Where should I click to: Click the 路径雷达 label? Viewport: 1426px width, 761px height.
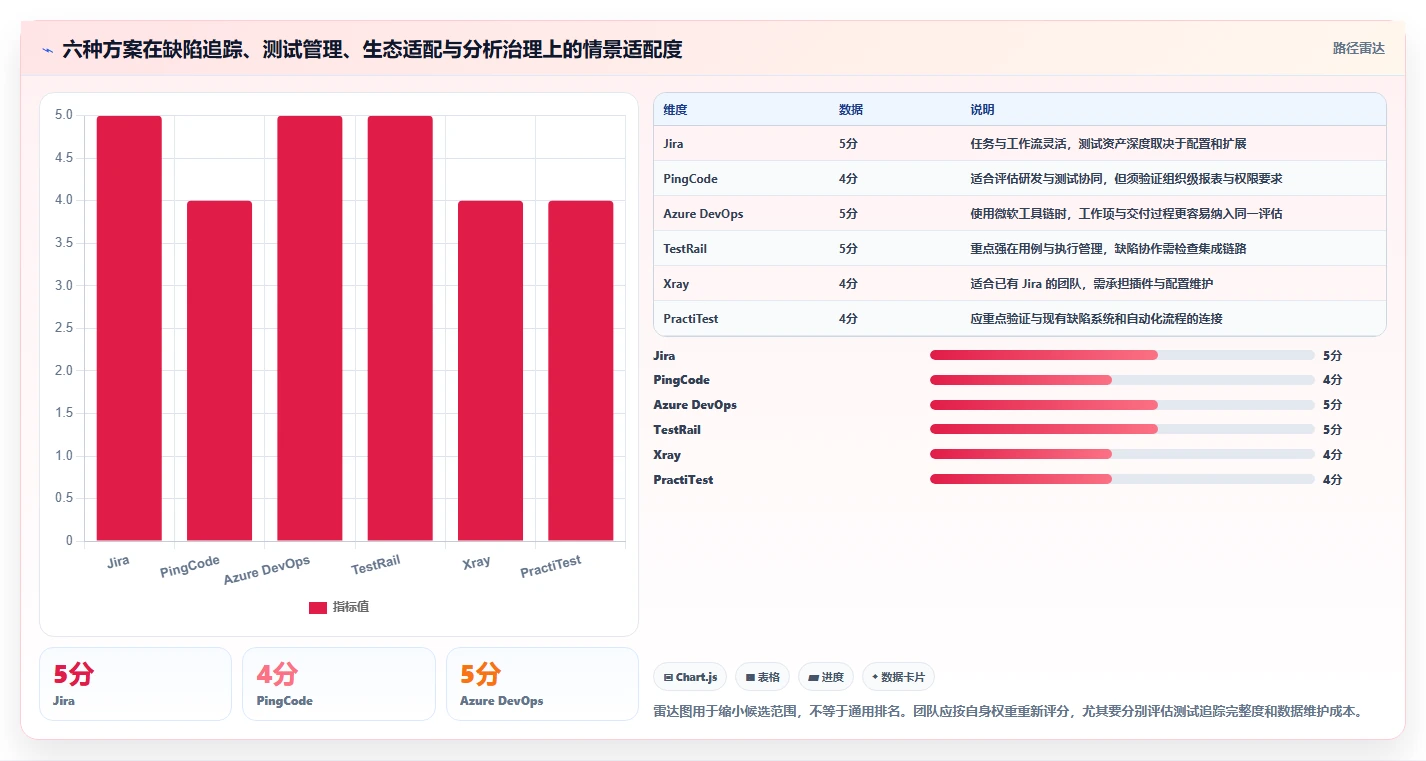tap(1358, 48)
